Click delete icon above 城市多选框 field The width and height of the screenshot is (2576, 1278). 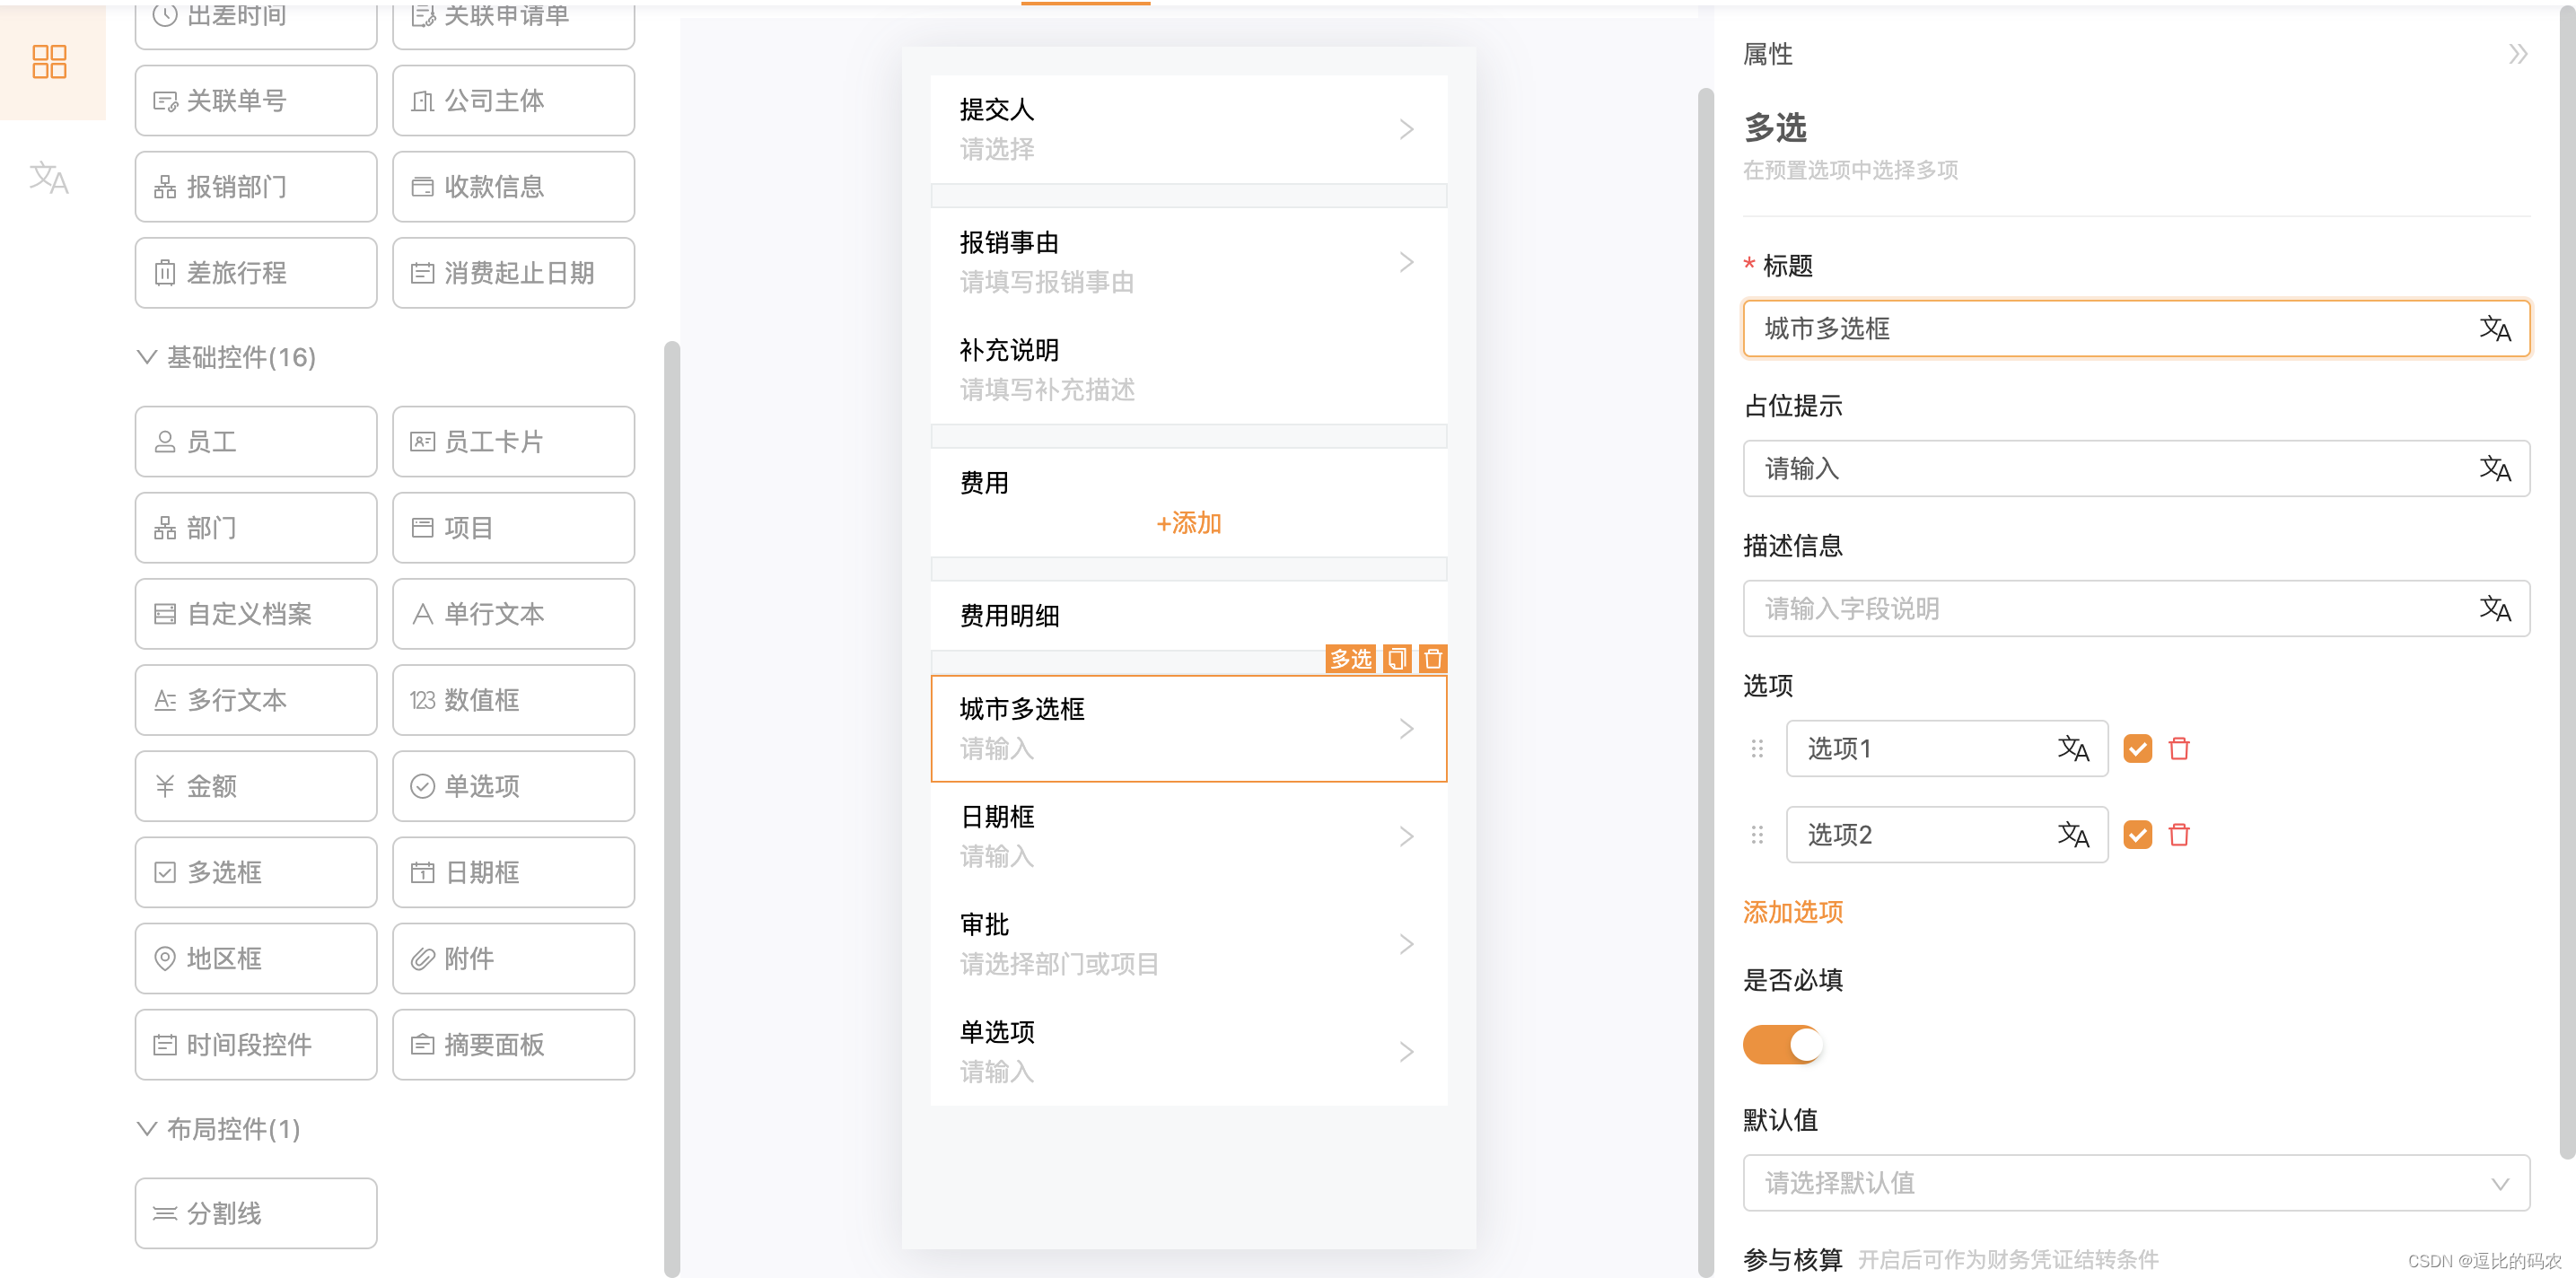(x=1432, y=659)
